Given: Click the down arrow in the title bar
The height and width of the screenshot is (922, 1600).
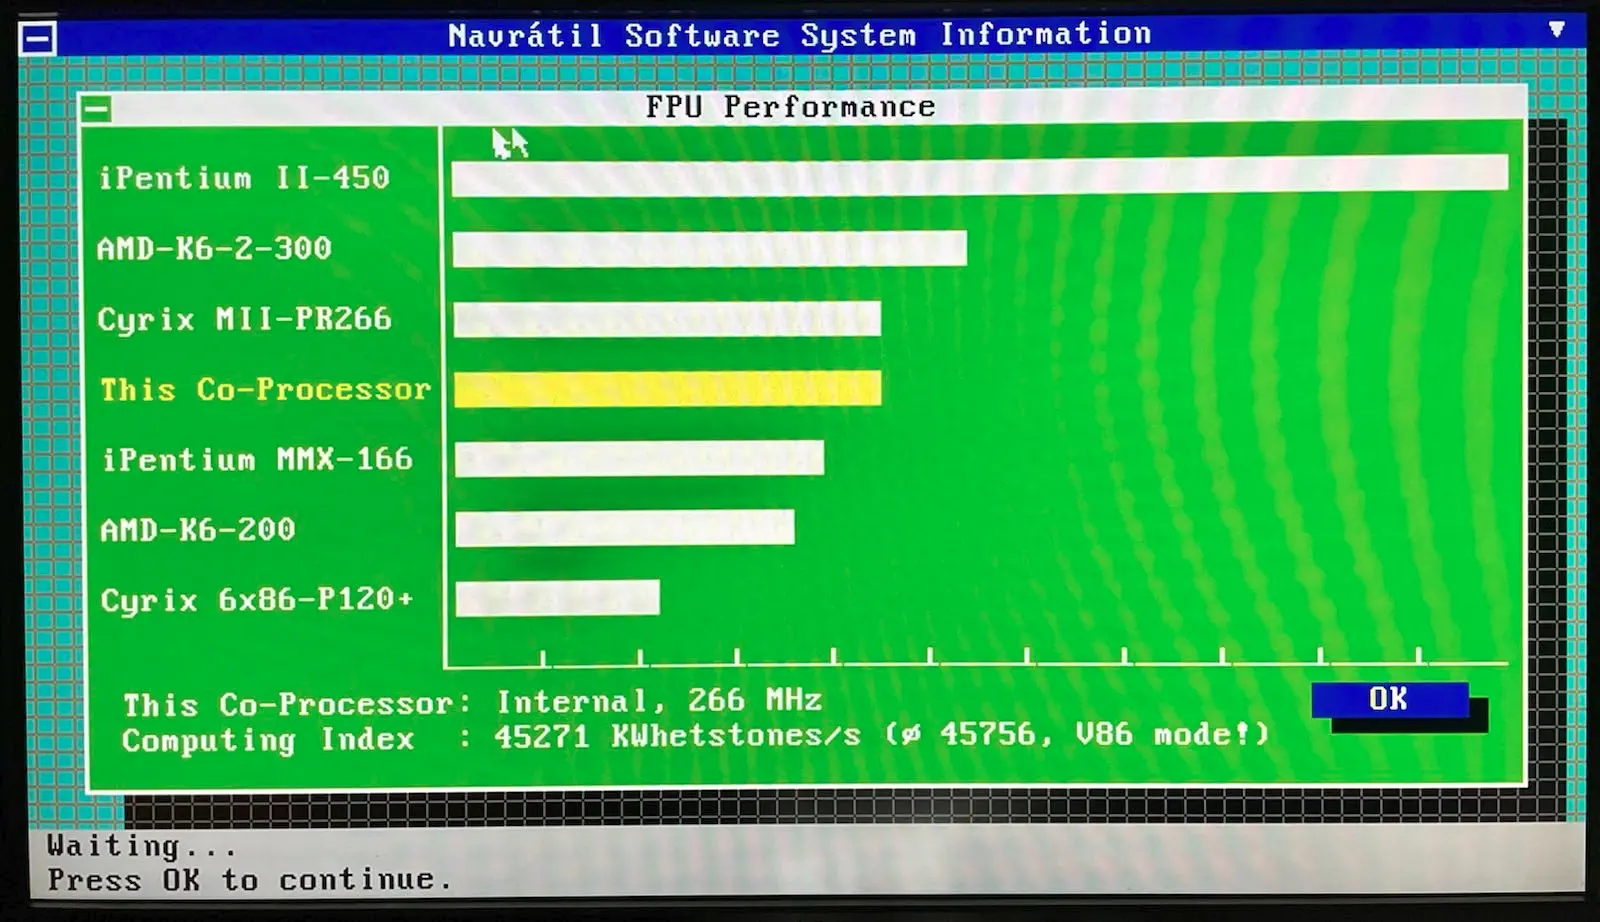Looking at the screenshot, I should pyautogui.click(x=1556, y=30).
